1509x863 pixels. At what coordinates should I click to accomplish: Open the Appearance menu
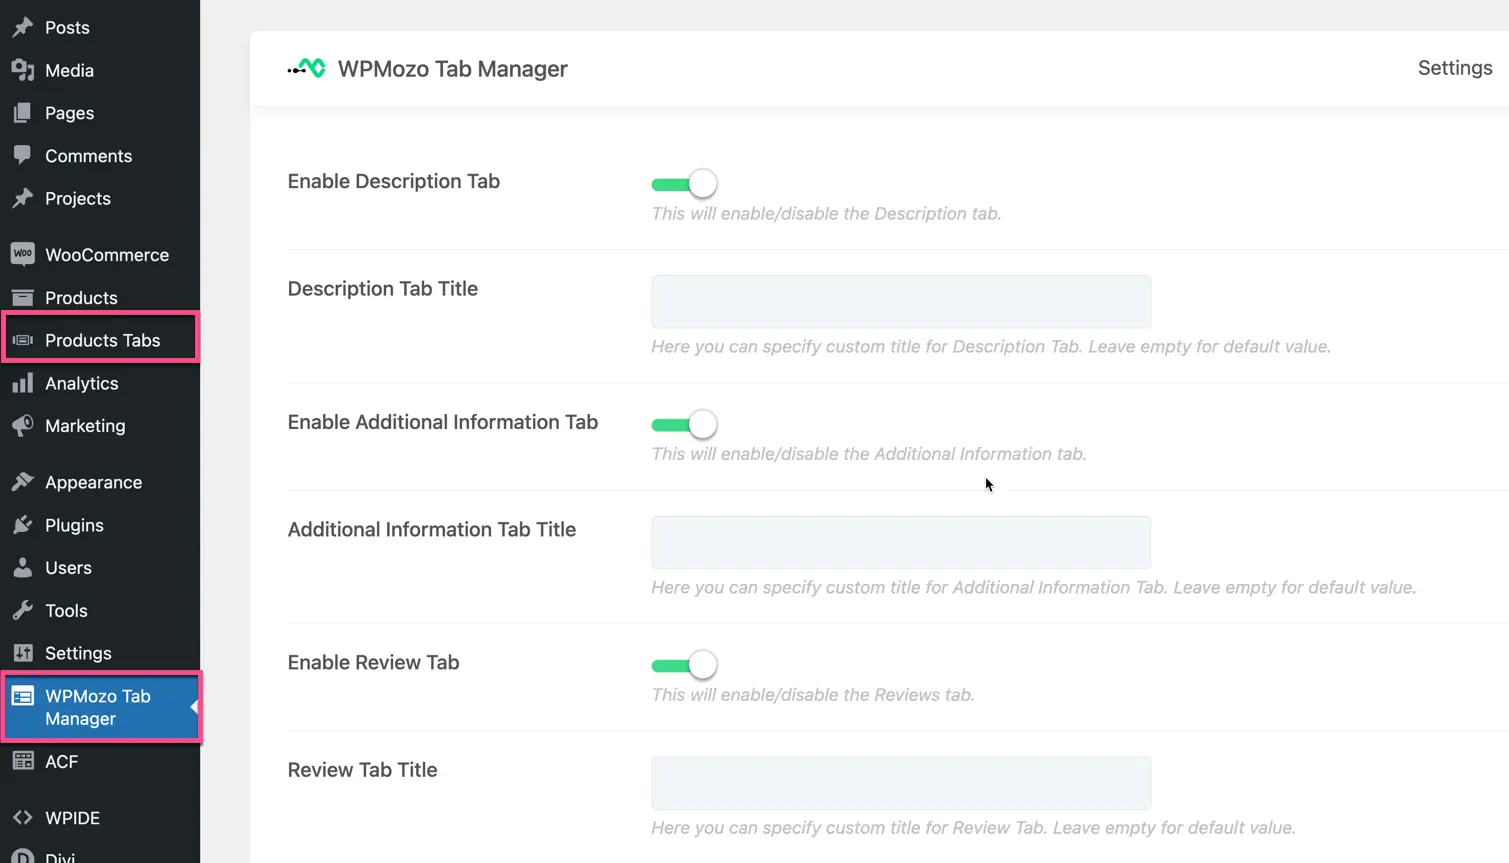(93, 482)
